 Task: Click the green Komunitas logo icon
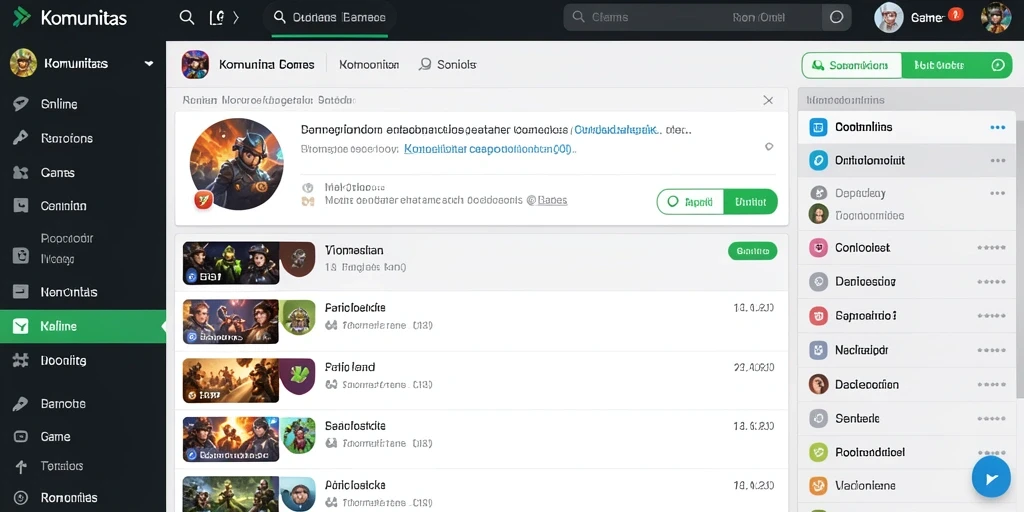pyautogui.click(x=22, y=17)
